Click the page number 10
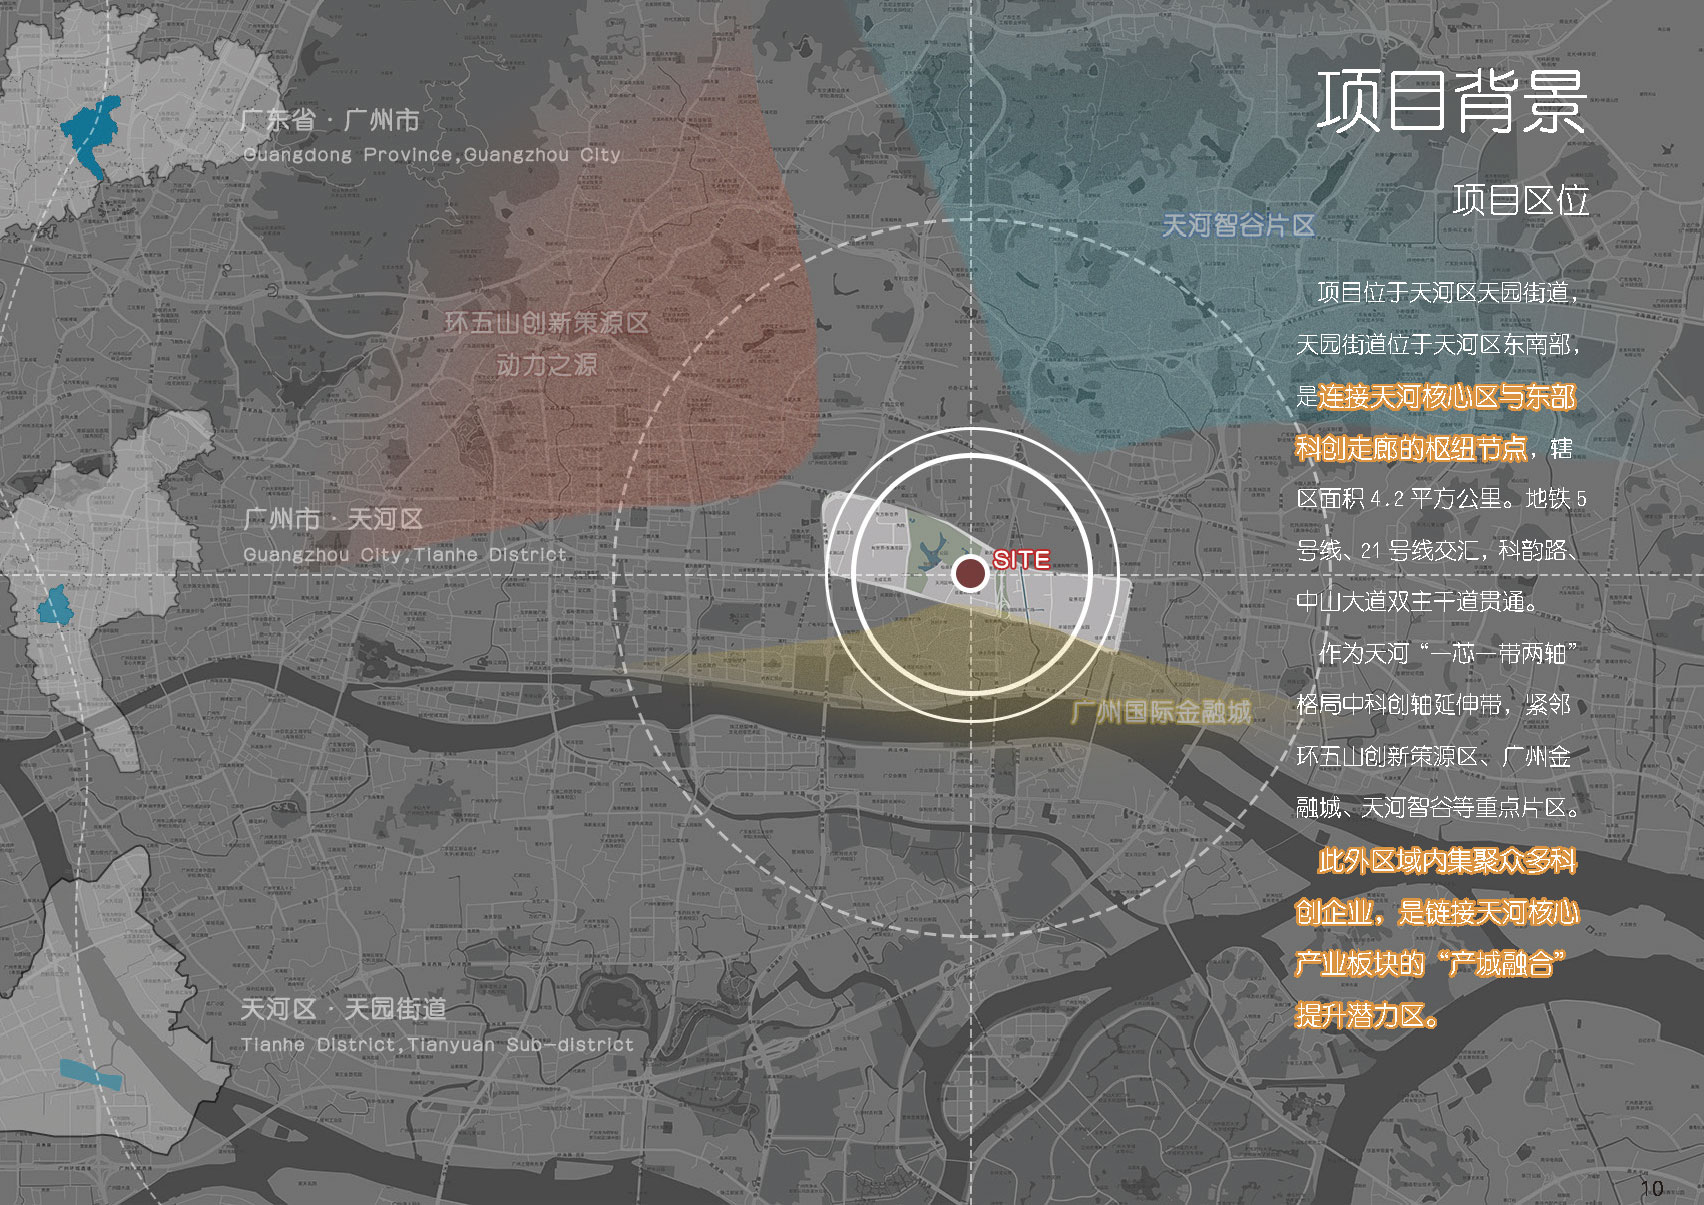The image size is (1704, 1205). pos(1652,1187)
